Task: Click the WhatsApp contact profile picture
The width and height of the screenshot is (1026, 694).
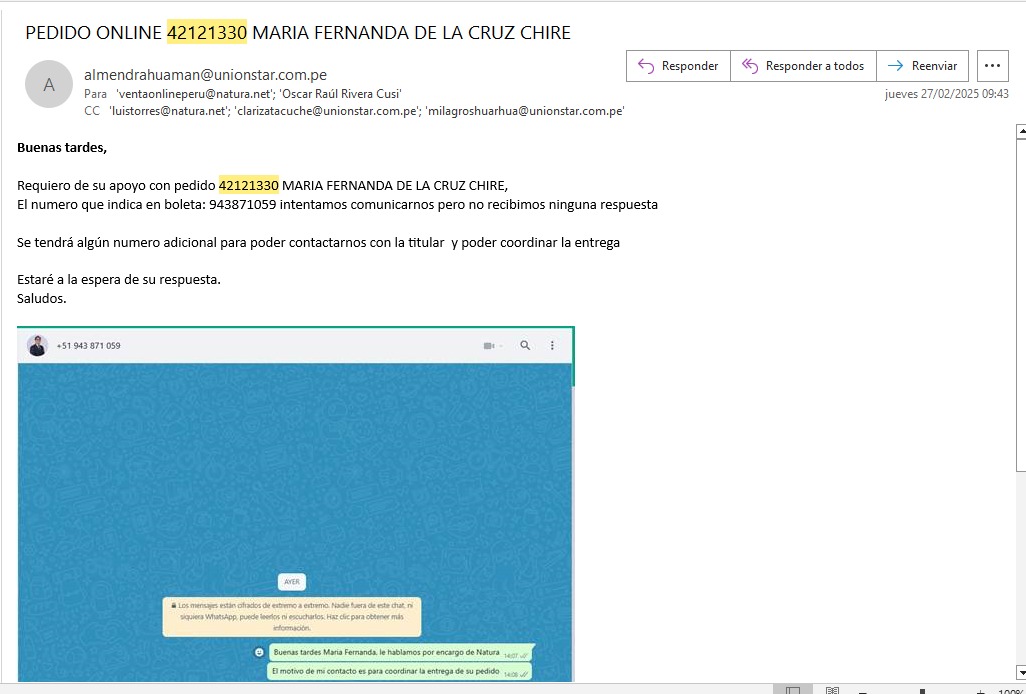Action: [38, 346]
